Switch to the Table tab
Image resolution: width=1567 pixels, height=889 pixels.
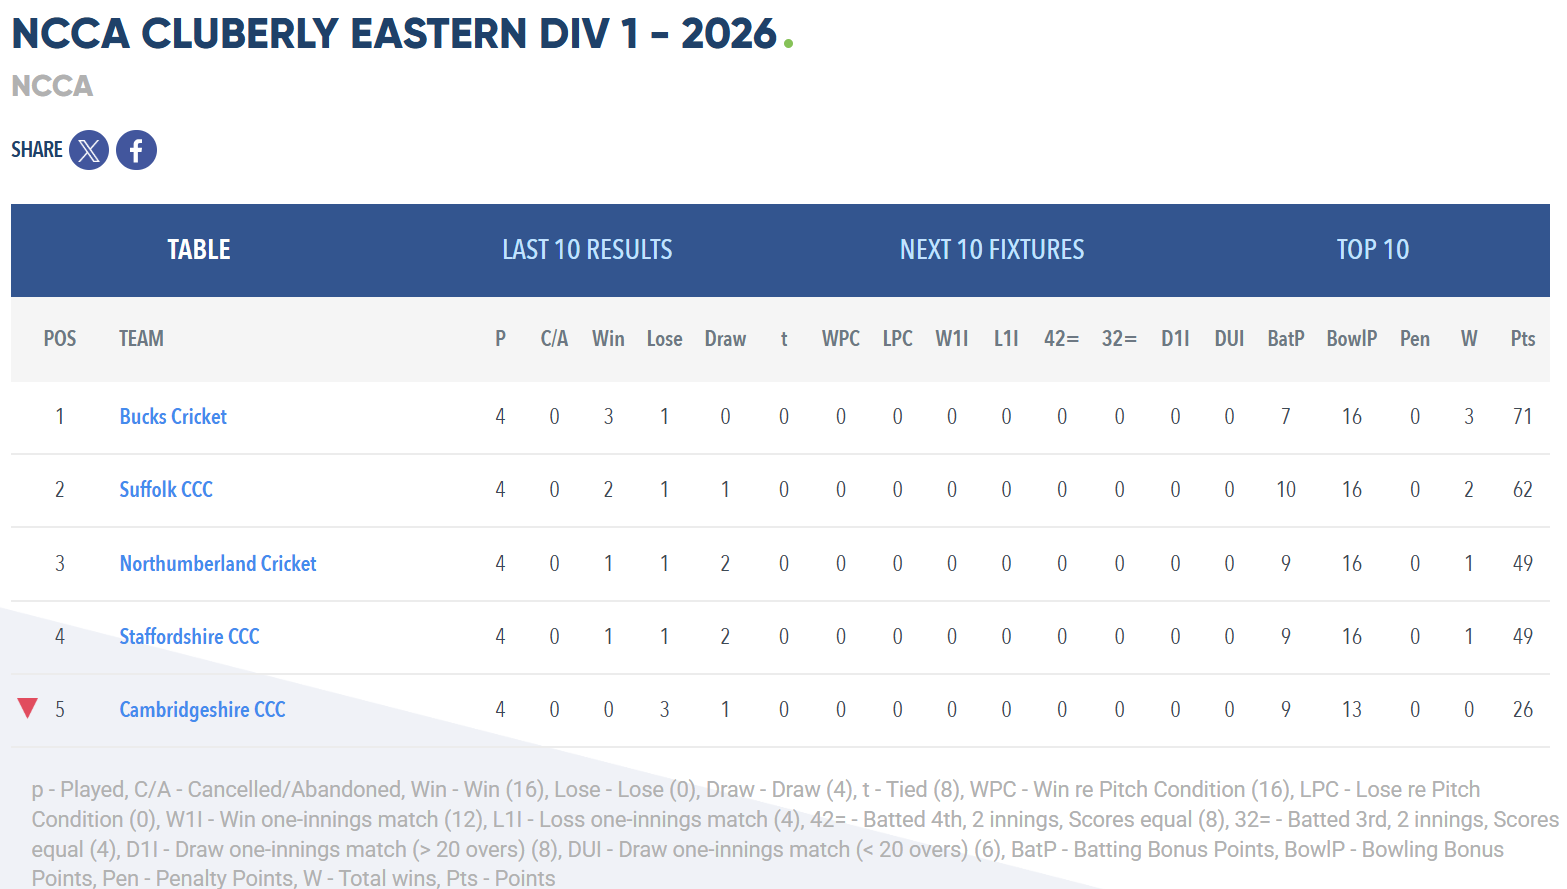[x=199, y=250]
